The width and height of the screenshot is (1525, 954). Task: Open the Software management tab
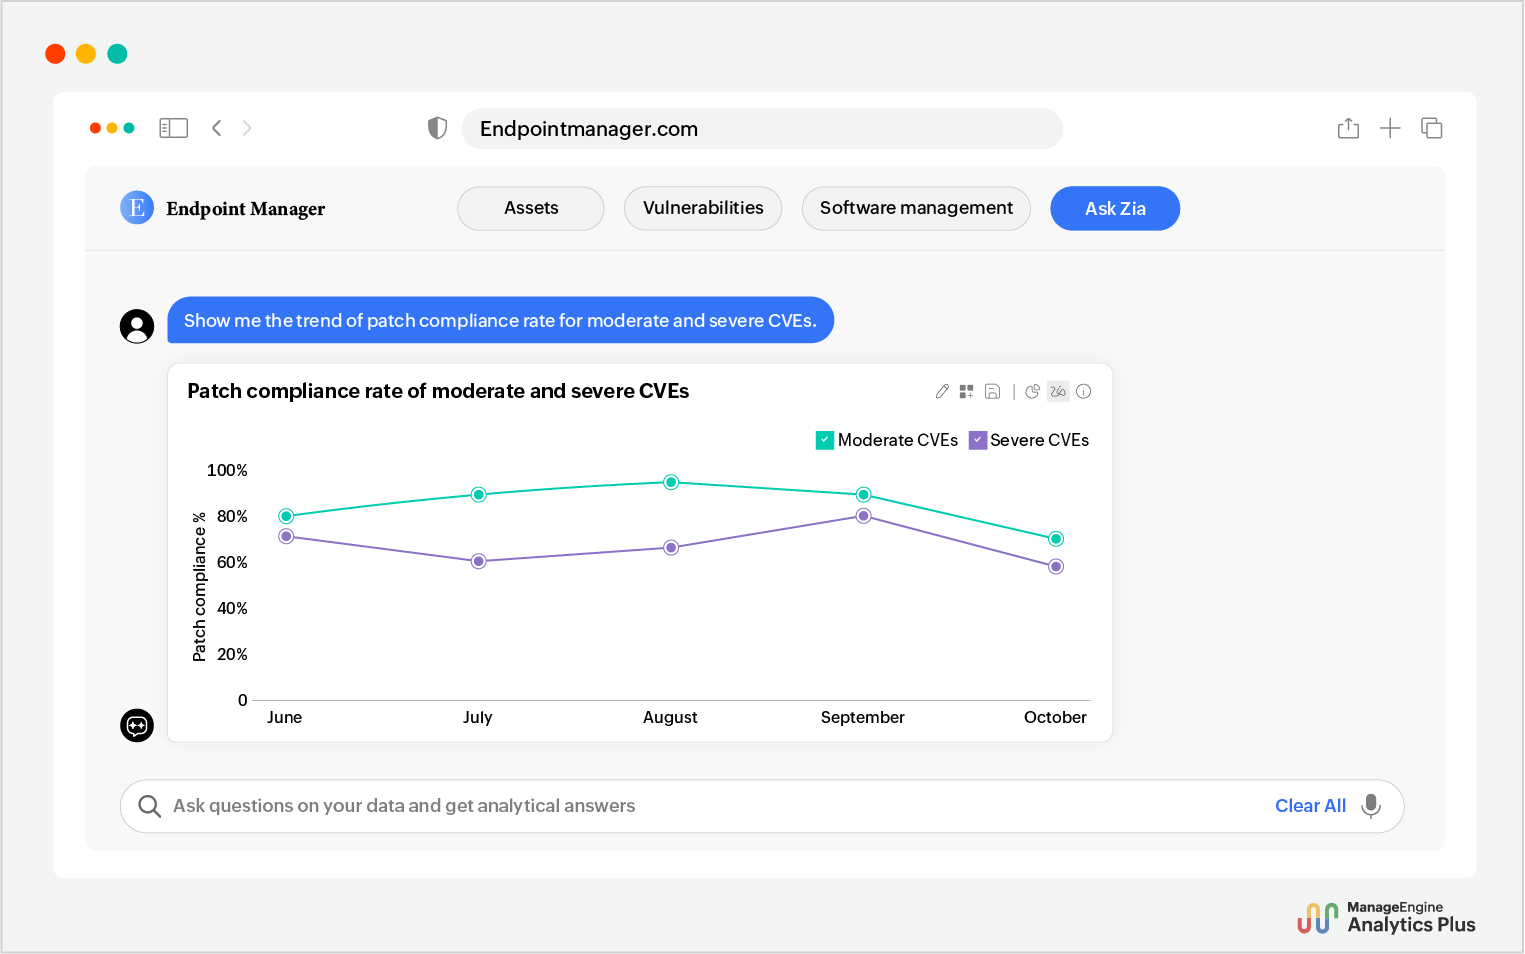(916, 208)
